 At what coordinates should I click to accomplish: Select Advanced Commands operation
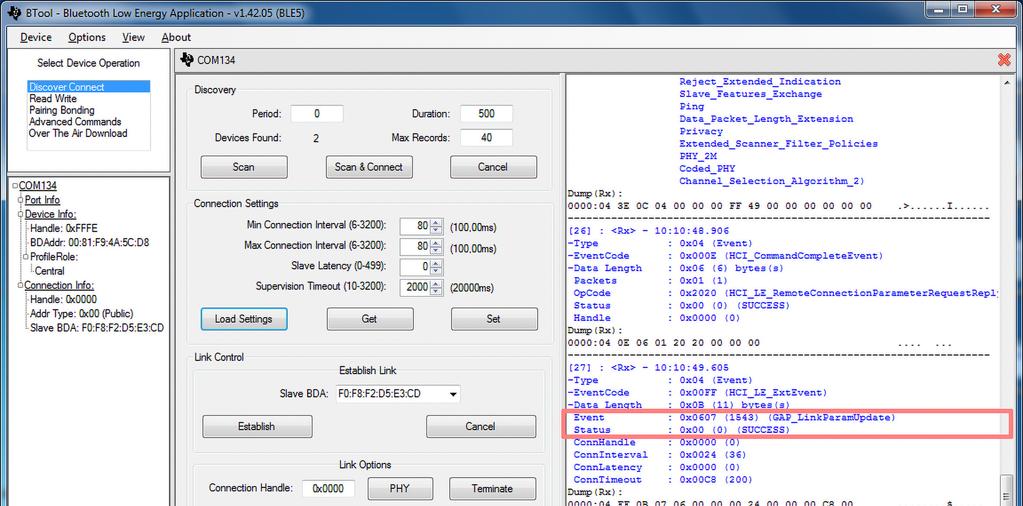(75, 121)
